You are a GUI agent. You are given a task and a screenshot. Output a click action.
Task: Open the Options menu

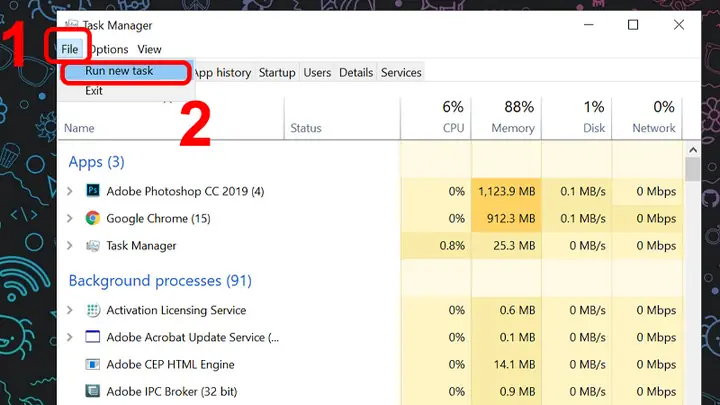click(108, 49)
